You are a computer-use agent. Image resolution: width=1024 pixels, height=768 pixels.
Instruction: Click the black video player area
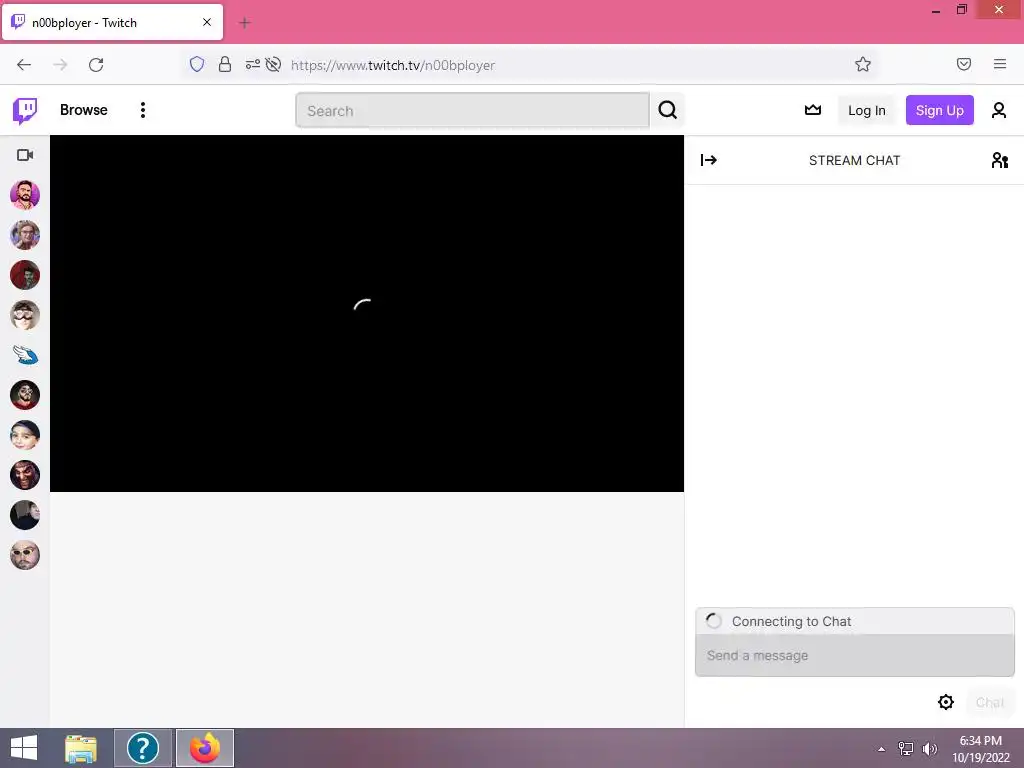[367, 313]
